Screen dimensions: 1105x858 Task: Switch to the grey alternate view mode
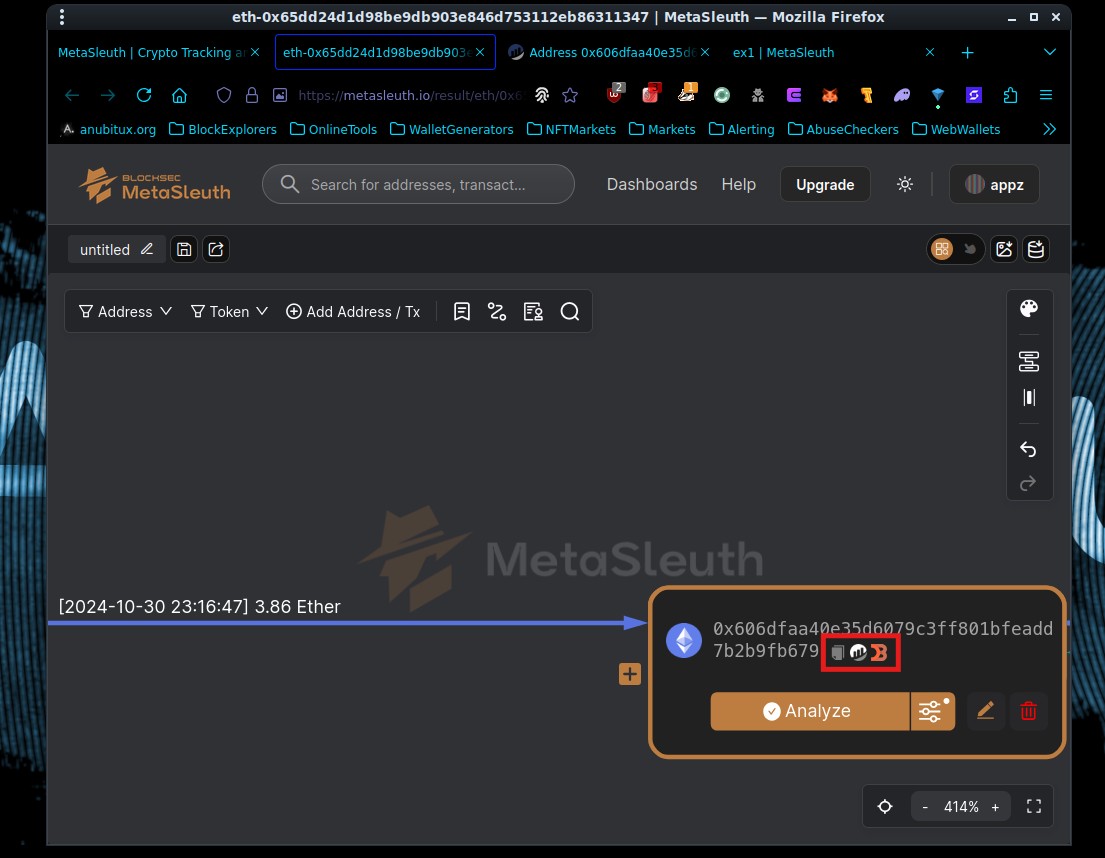point(970,249)
